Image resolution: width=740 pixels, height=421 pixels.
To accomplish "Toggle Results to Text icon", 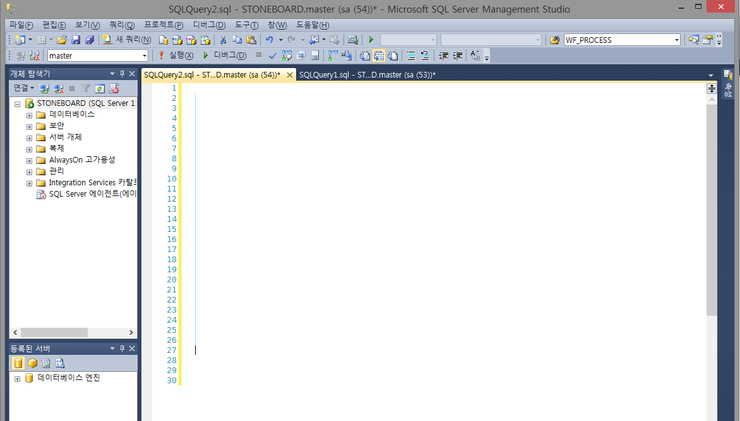I will (365, 56).
